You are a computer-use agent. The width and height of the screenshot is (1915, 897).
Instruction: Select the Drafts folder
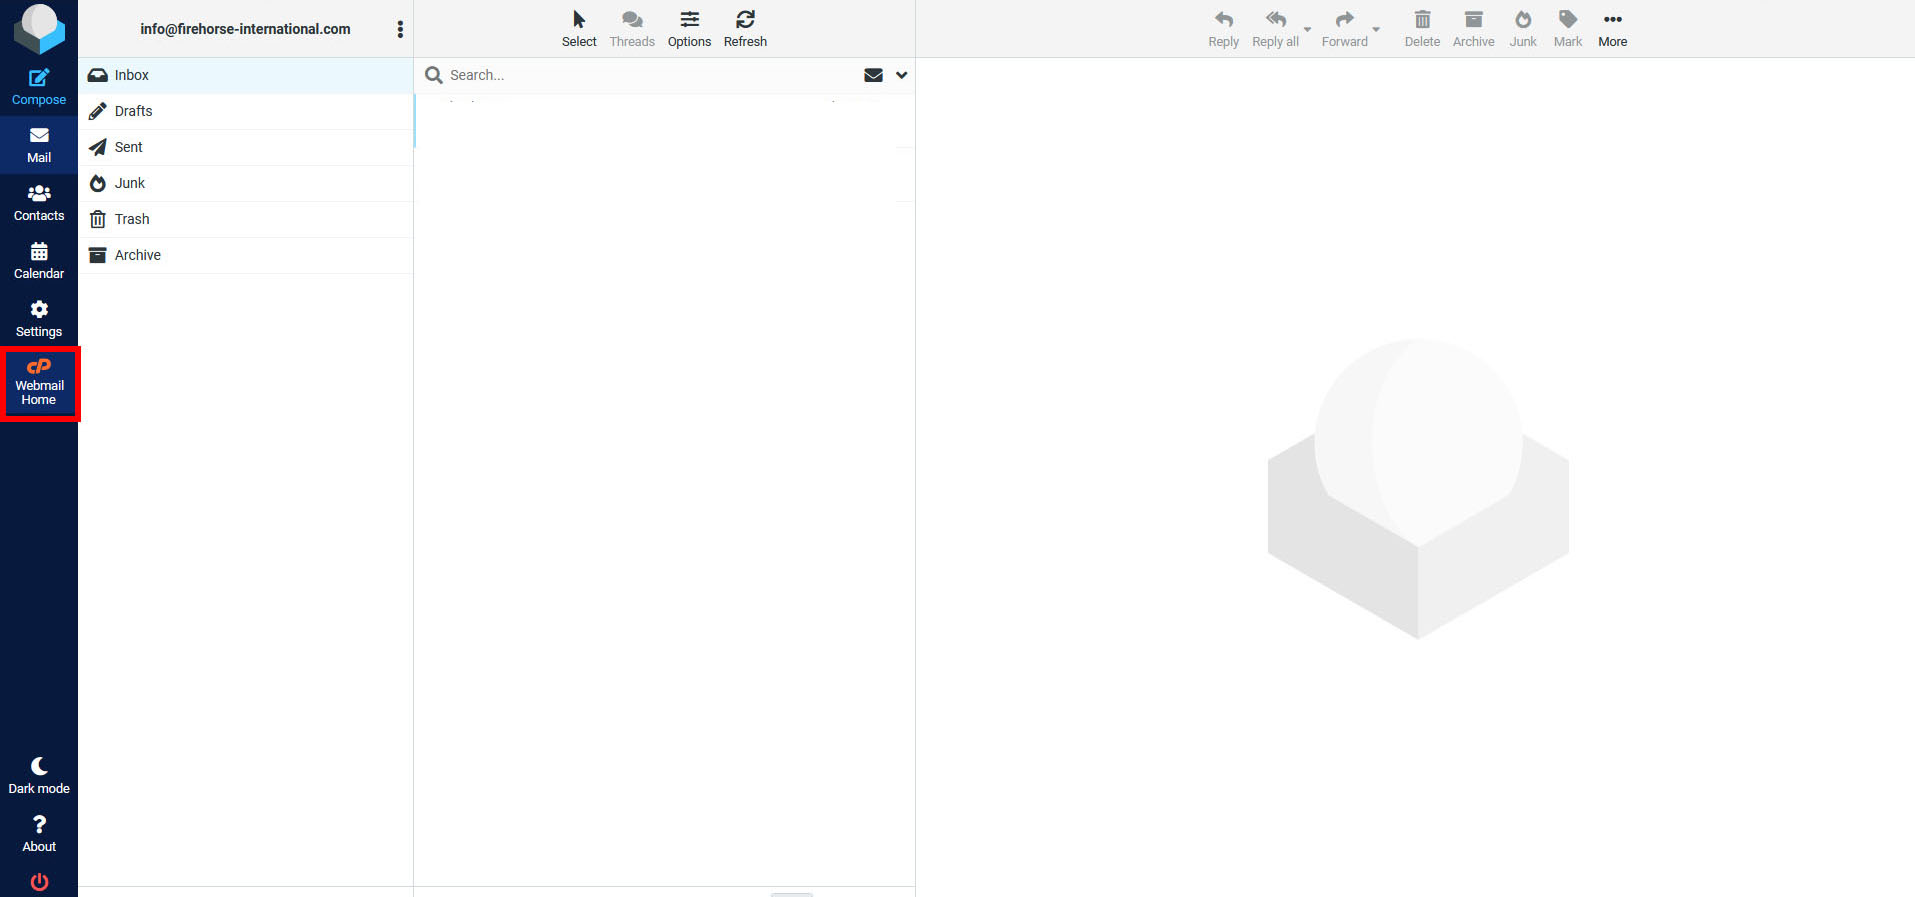point(134,111)
